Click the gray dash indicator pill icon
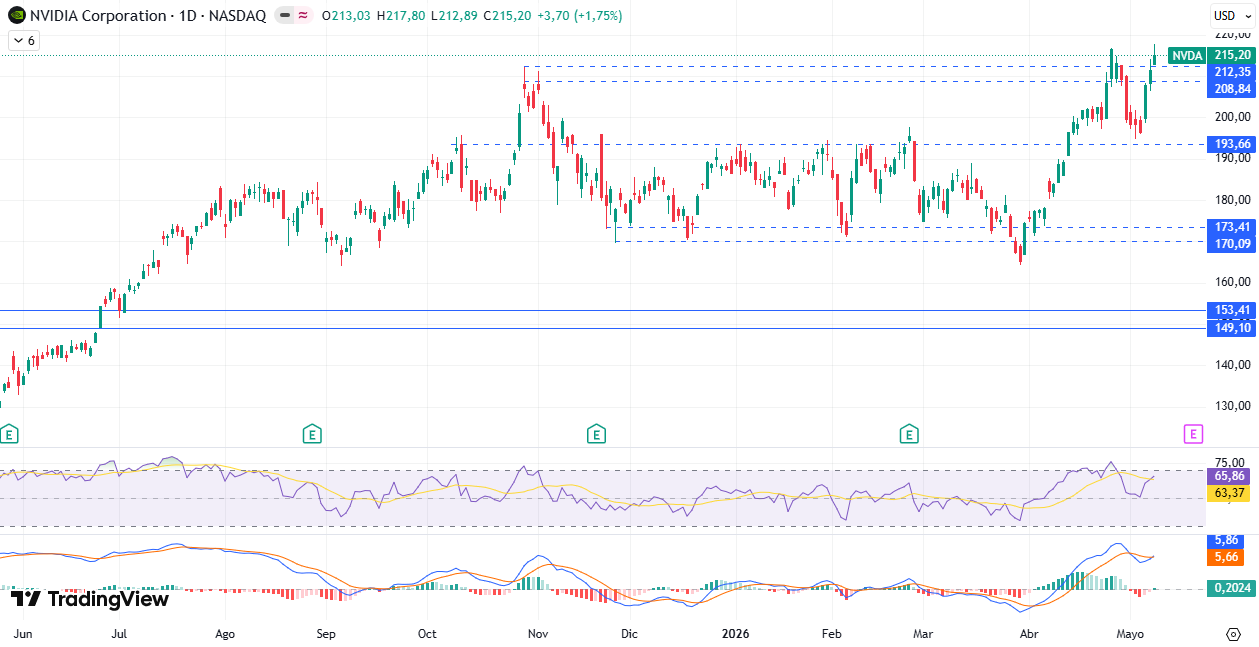Viewport: 1259px width, 647px height. (x=284, y=16)
